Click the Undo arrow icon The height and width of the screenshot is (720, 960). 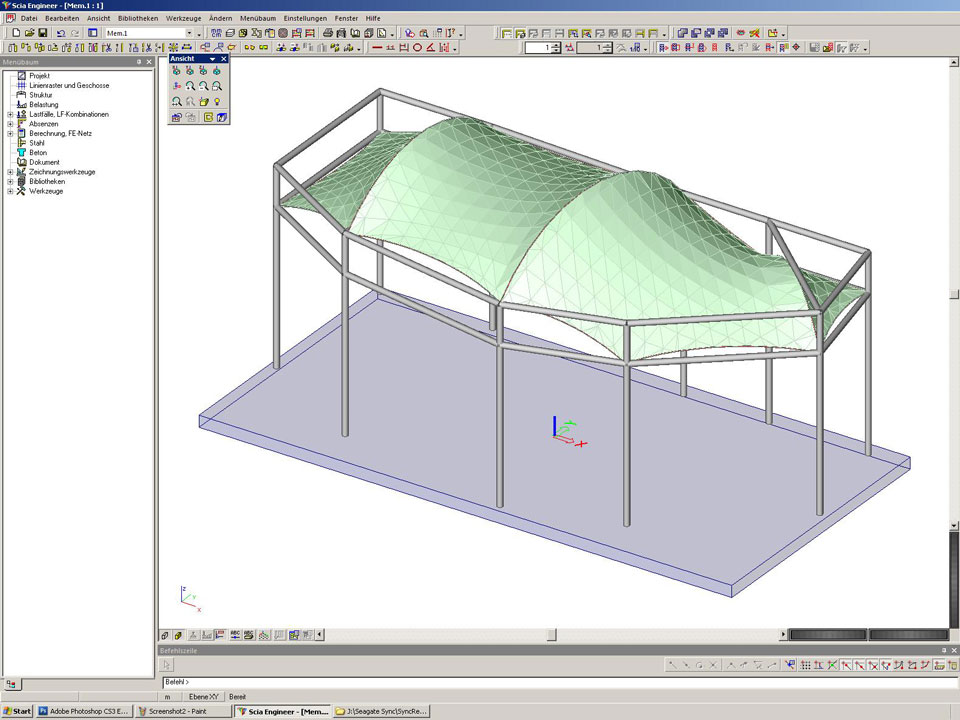point(61,33)
